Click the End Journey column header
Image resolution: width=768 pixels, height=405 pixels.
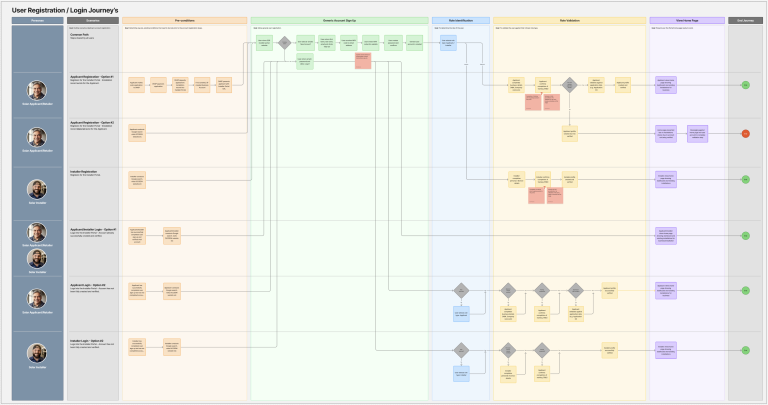745,21
